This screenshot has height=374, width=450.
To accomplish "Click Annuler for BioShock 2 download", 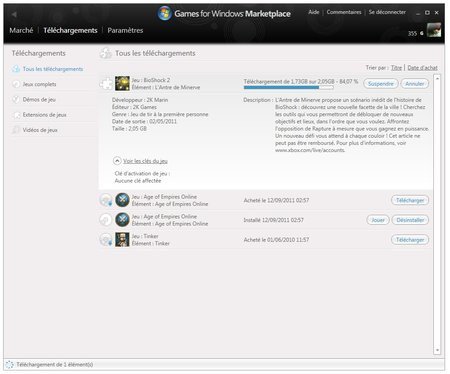I will (x=415, y=84).
